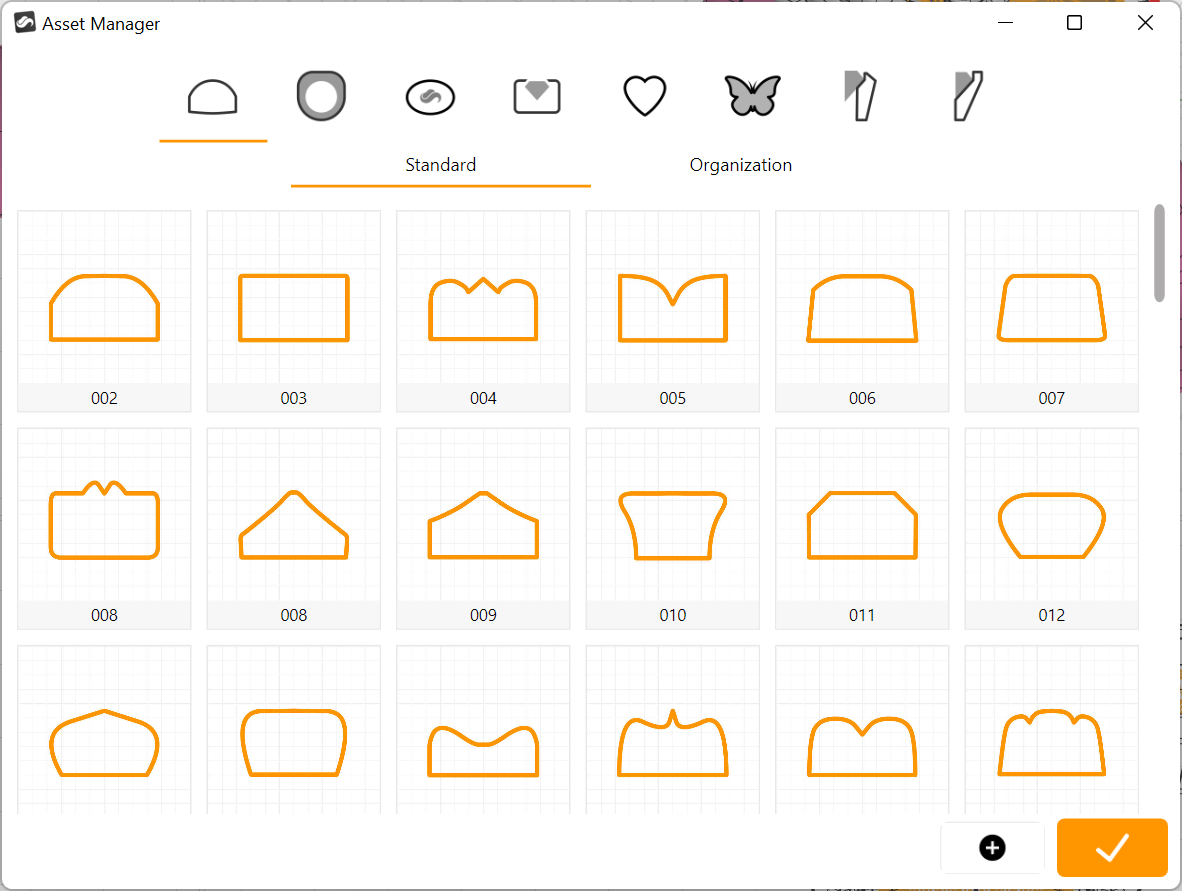1182x891 pixels.
Task: Select trapezoid profile 007
Action: pos(1051,310)
